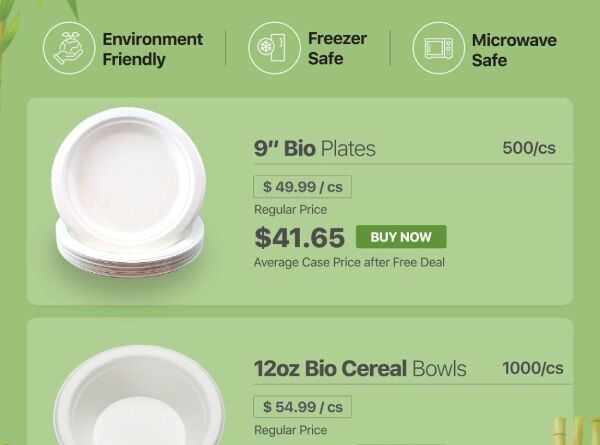Click the $49.99 / cs price box
The image size is (600, 445).
303,186
